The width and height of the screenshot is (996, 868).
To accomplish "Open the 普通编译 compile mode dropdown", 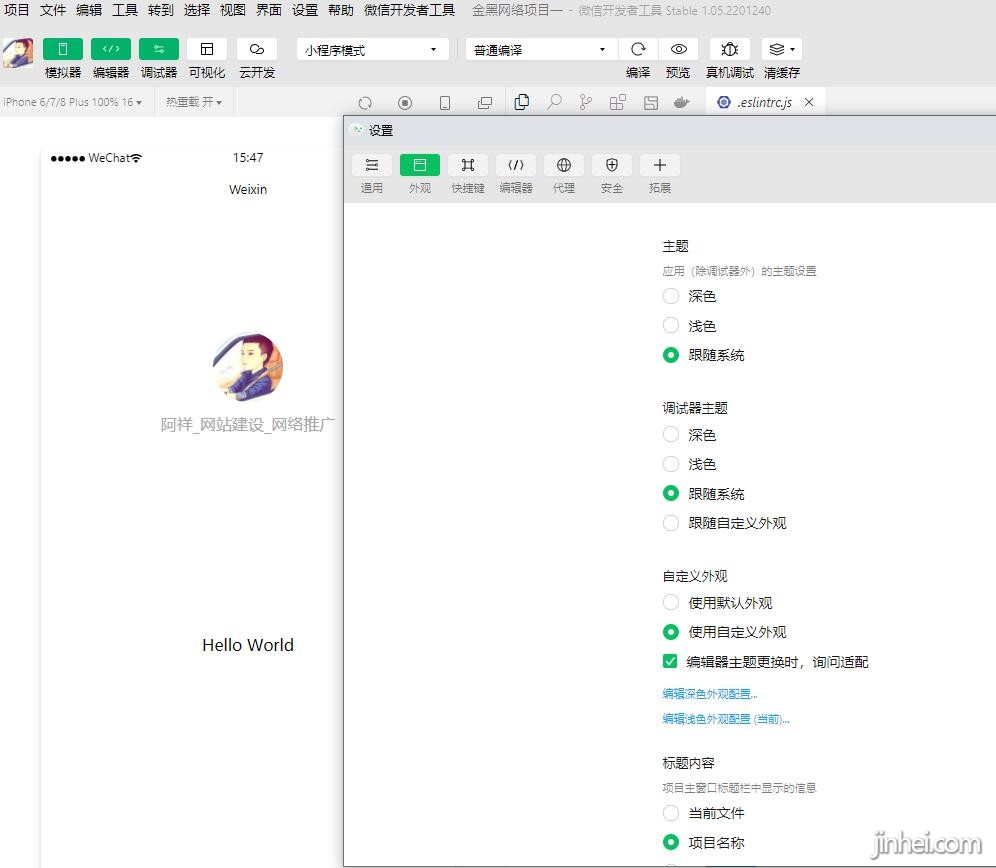I will tap(541, 50).
